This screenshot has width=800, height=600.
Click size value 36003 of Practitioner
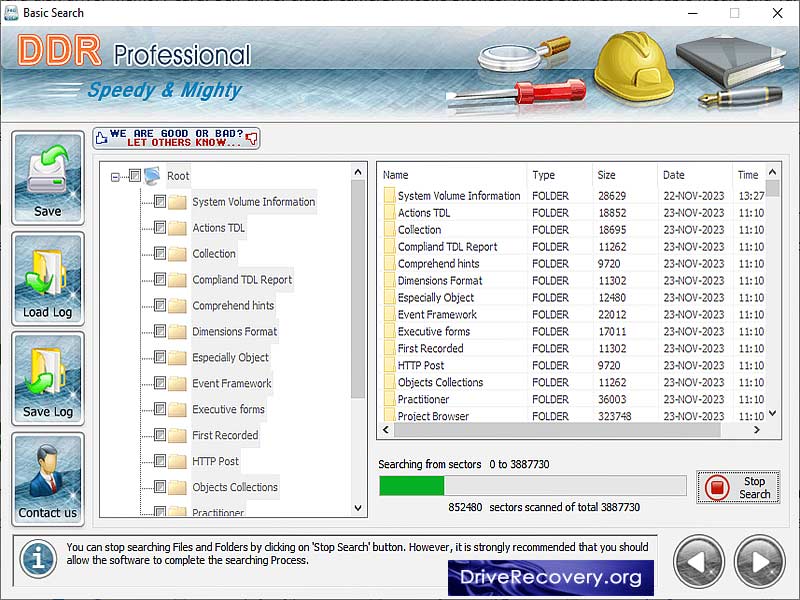612,399
